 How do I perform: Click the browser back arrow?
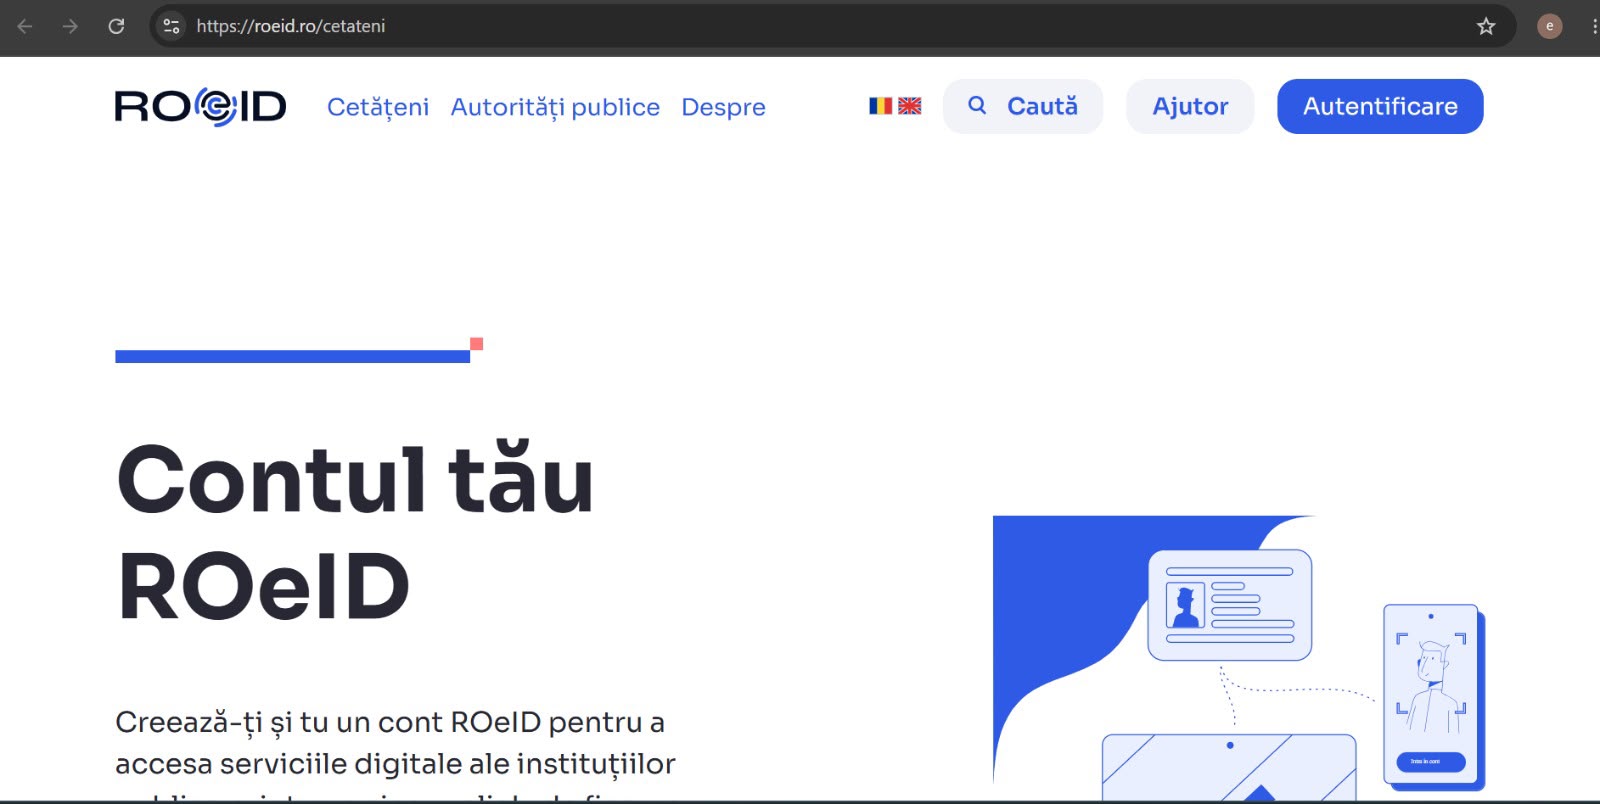[x=25, y=26]
